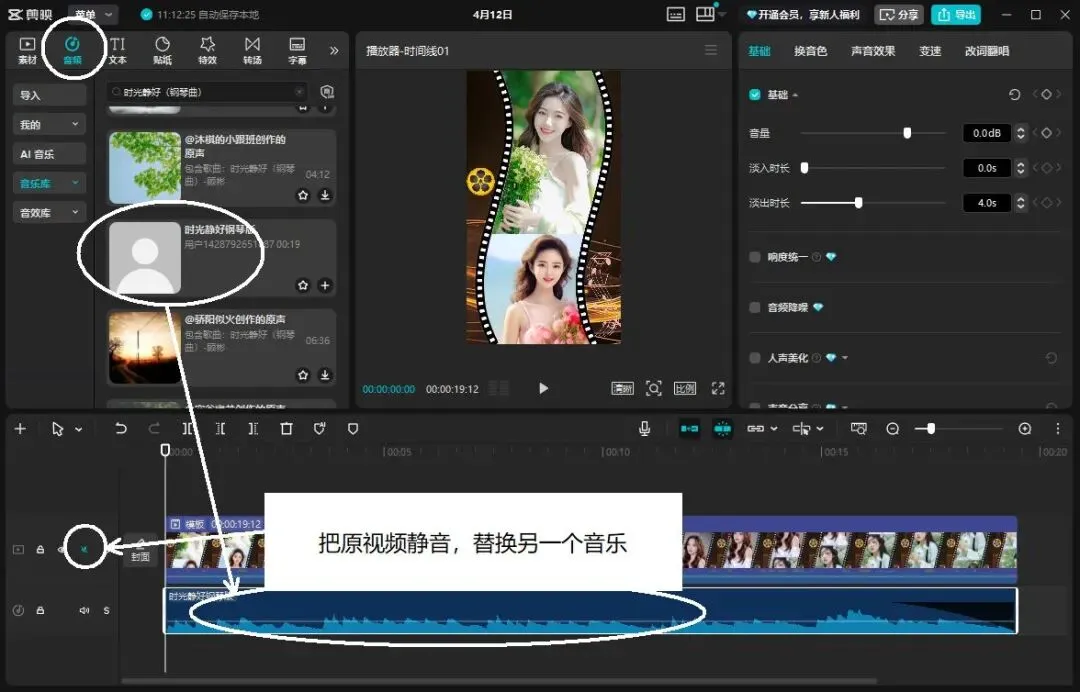
Task: Enter fullscreen preview
Action: coord(718,388)
